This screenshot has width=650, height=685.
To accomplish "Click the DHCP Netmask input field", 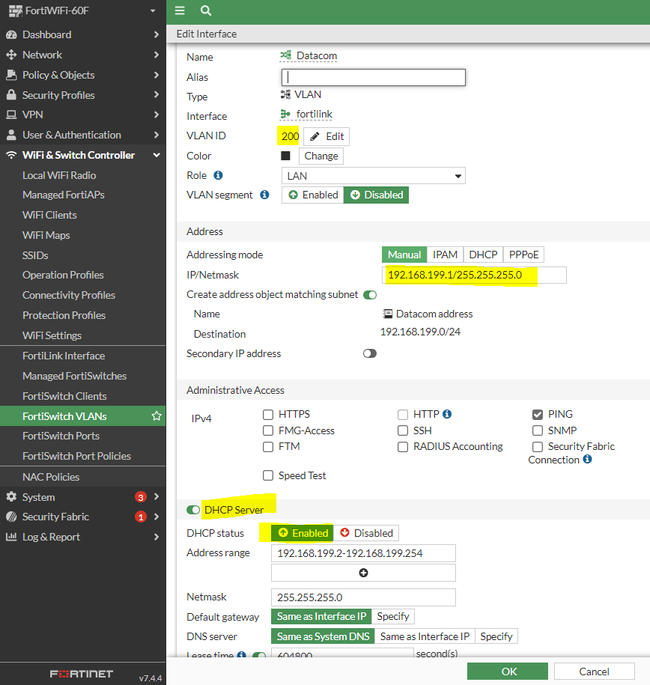I will point(363,597).
